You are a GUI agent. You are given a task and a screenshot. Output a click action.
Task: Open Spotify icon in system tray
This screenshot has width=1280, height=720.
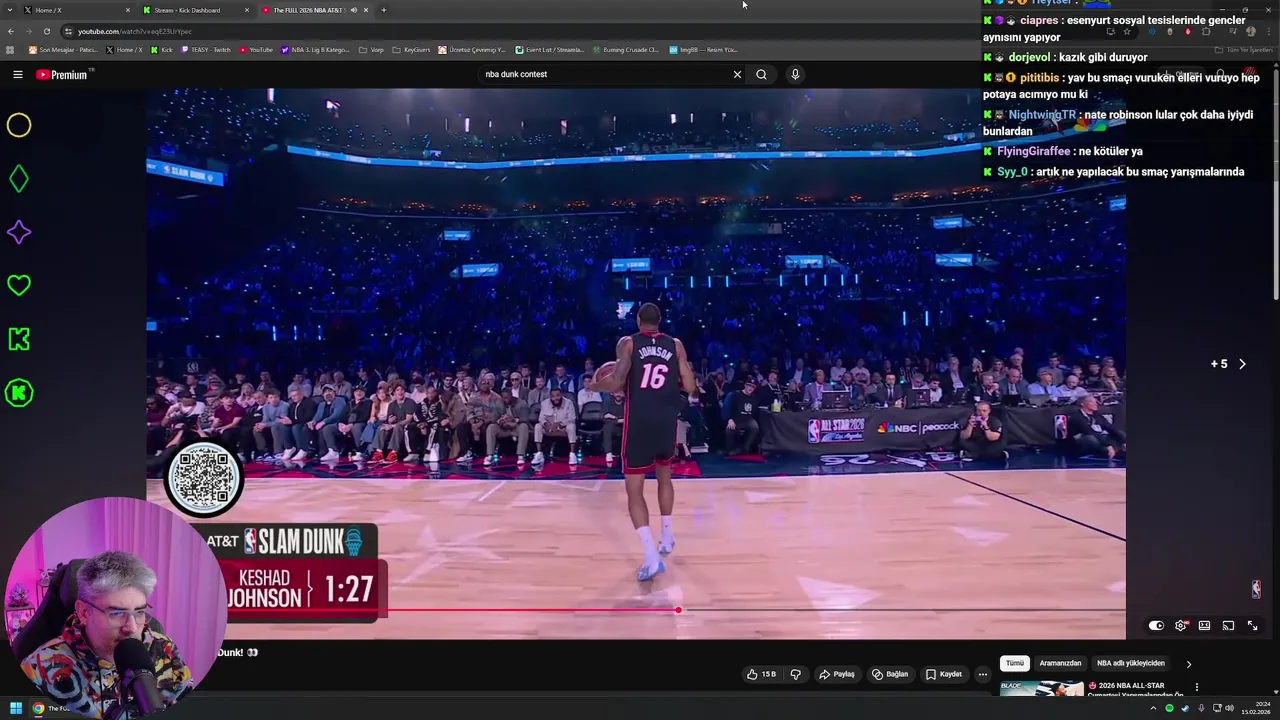(1169, 708)
